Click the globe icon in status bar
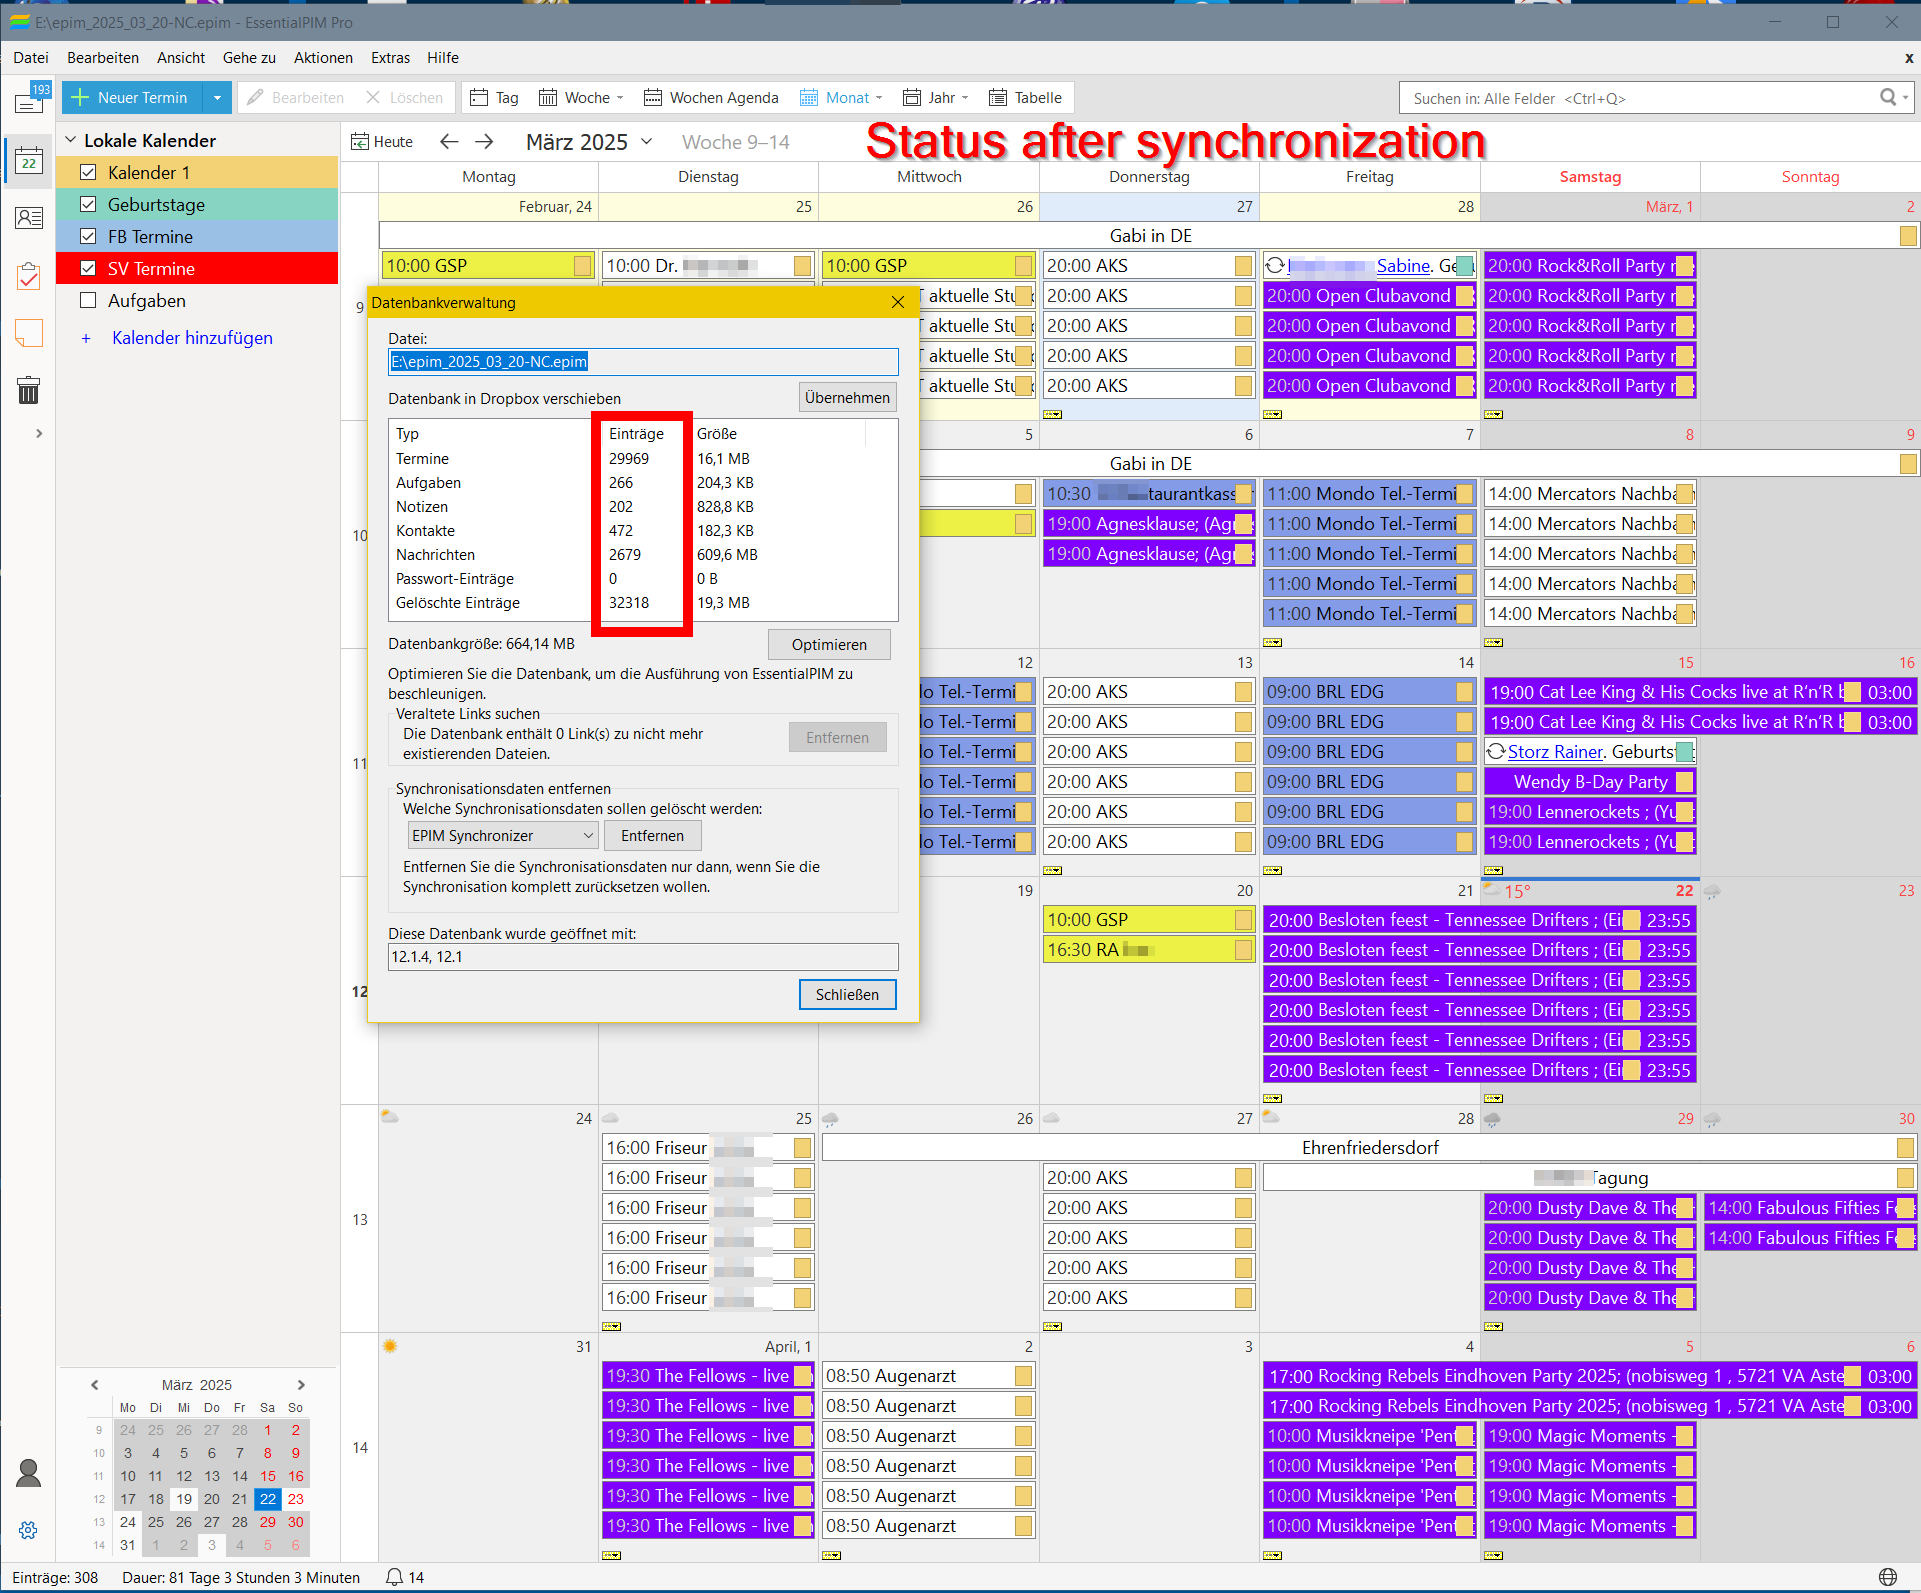1921x1593 pixels. (1888, 1577)
